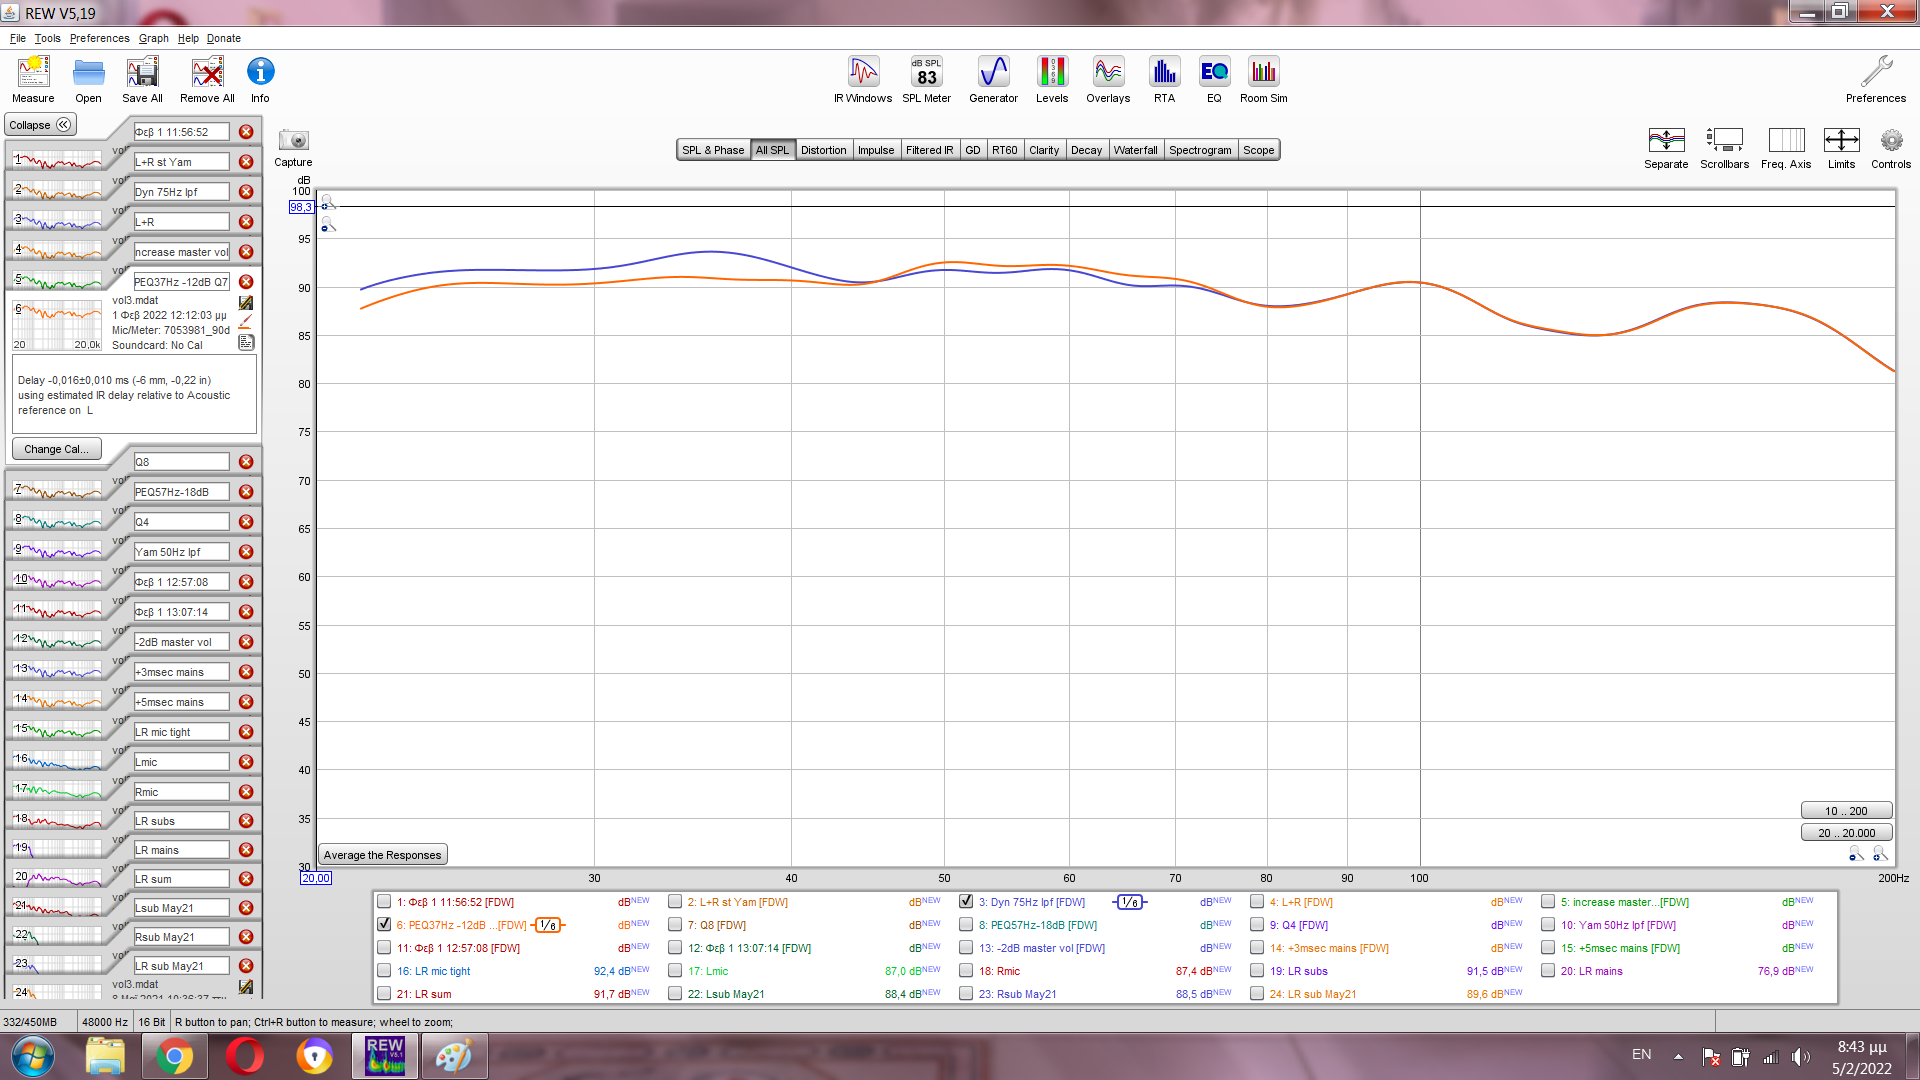The width and height of the screenshot is (1920, 1080).
Task: Open 1/6 smoothing selector for trace 3
Action: (x=1129, y=902)
